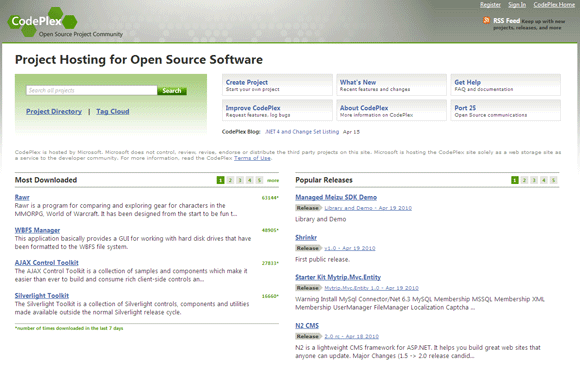Open the Tag Cloud link

[113, 111]
